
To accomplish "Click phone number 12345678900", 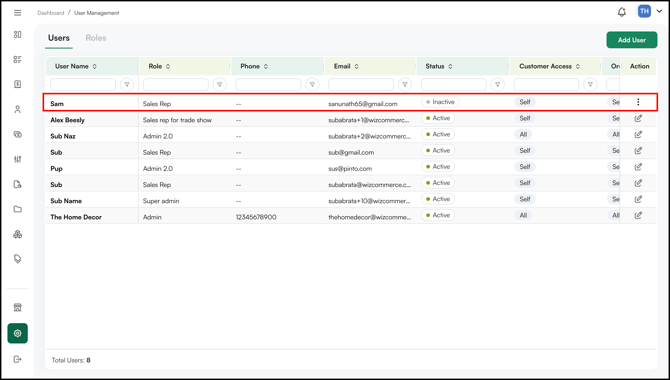I will pos(256,217).
